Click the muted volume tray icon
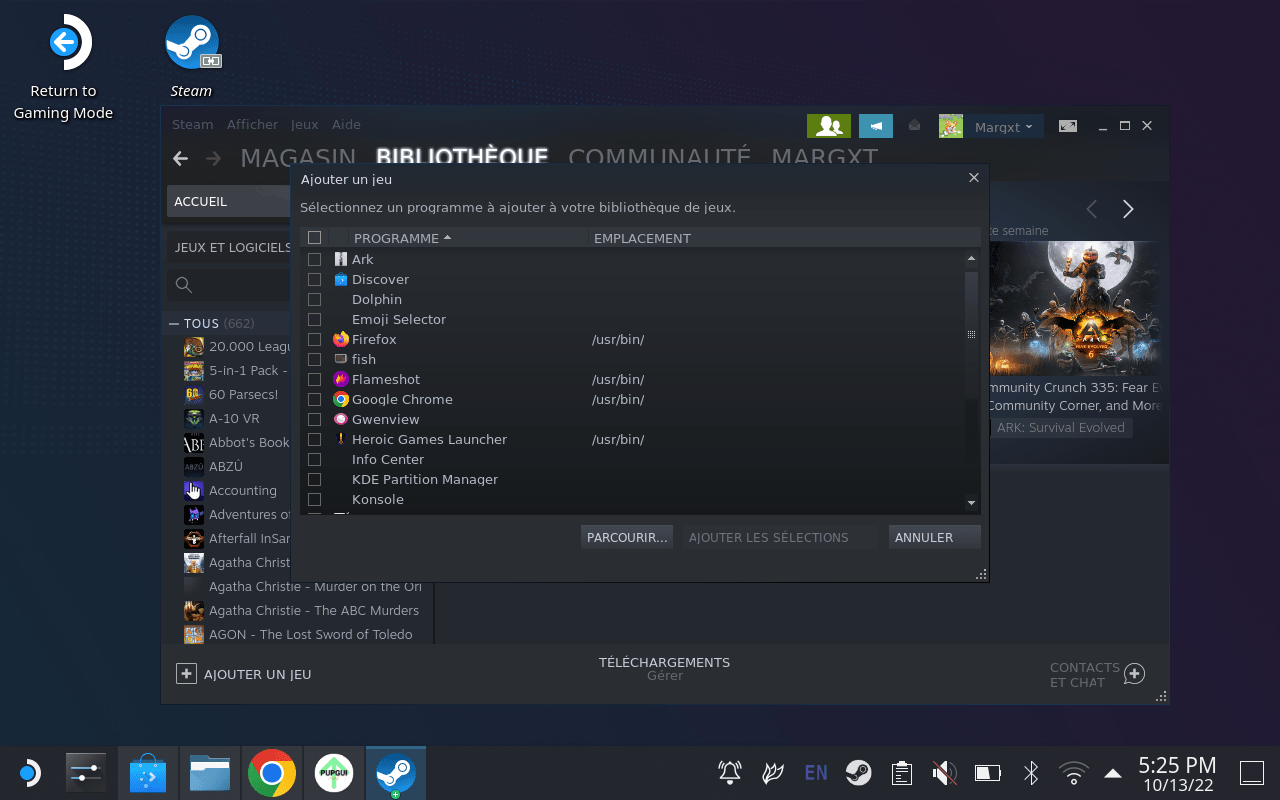This screenshot has height=800, width=1280. [944, 773]
